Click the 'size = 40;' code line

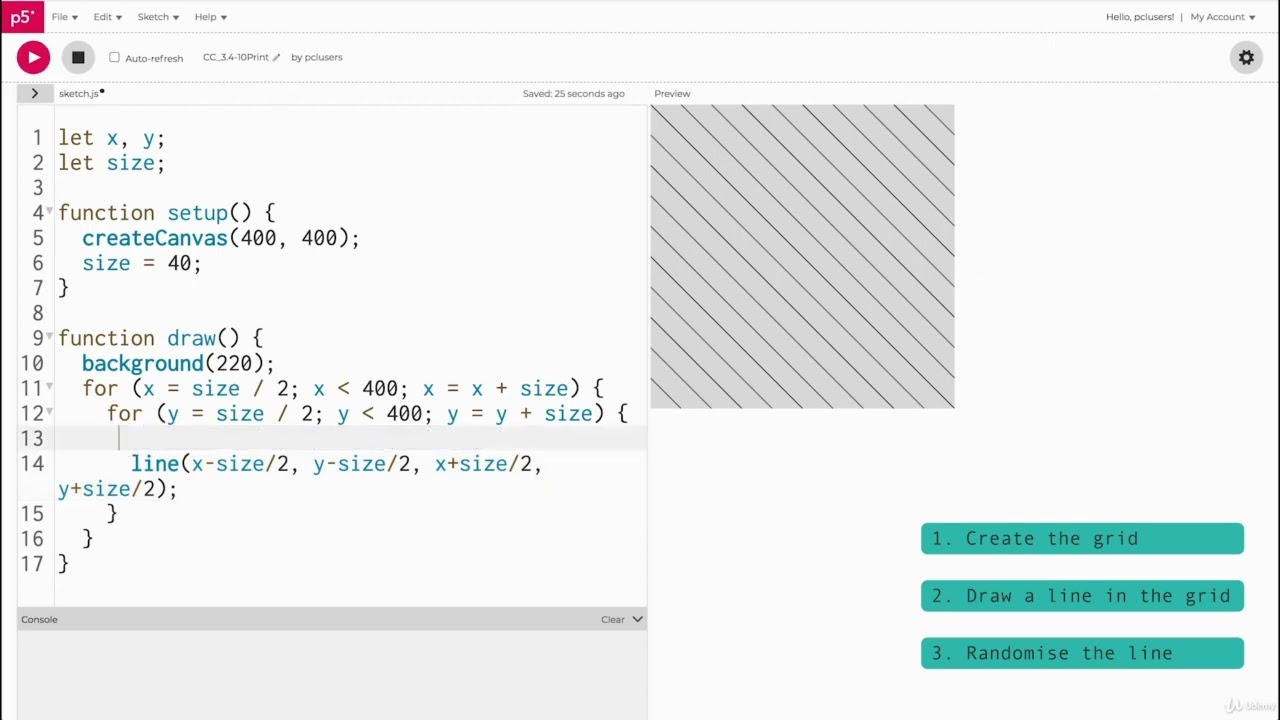pyautogui.click(x=142, y=263)
